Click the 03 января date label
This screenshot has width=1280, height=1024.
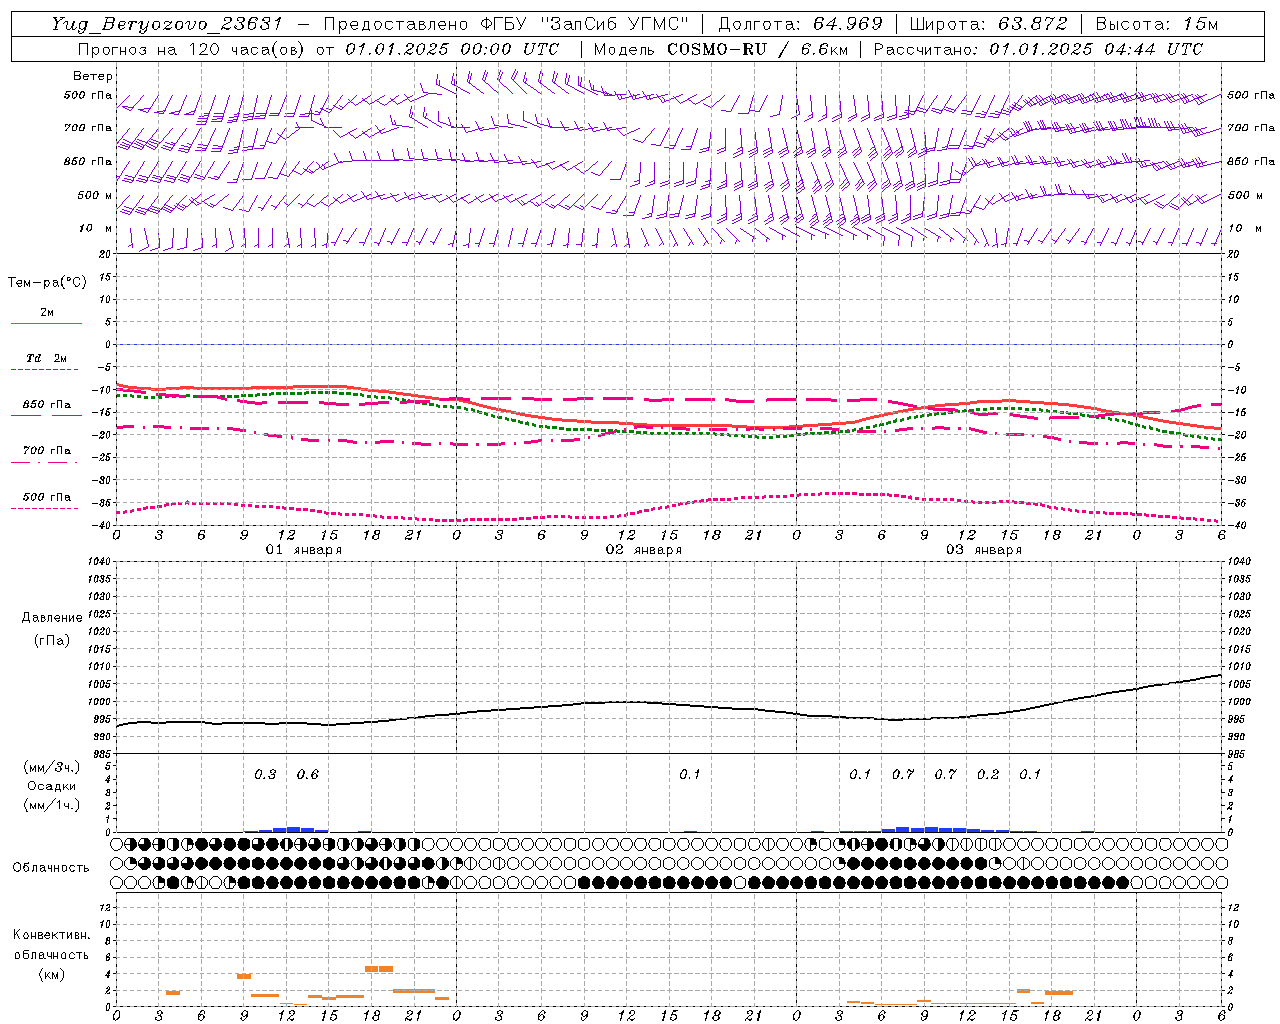pos(984,550)
